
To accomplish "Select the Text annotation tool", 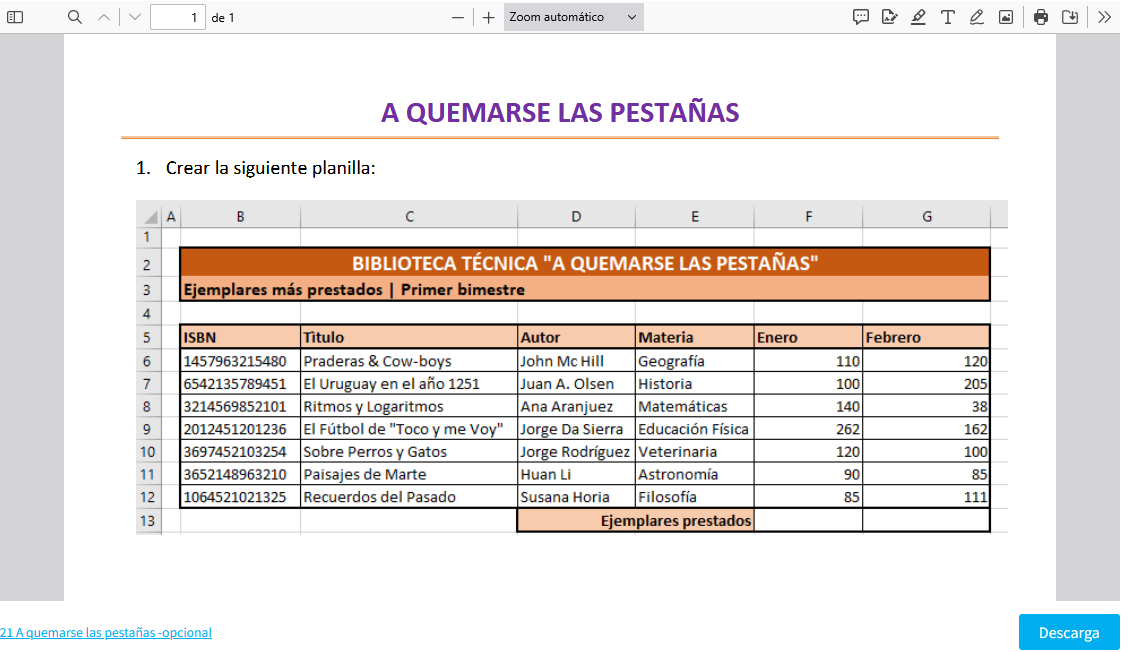I will click(x=947, y=17).
